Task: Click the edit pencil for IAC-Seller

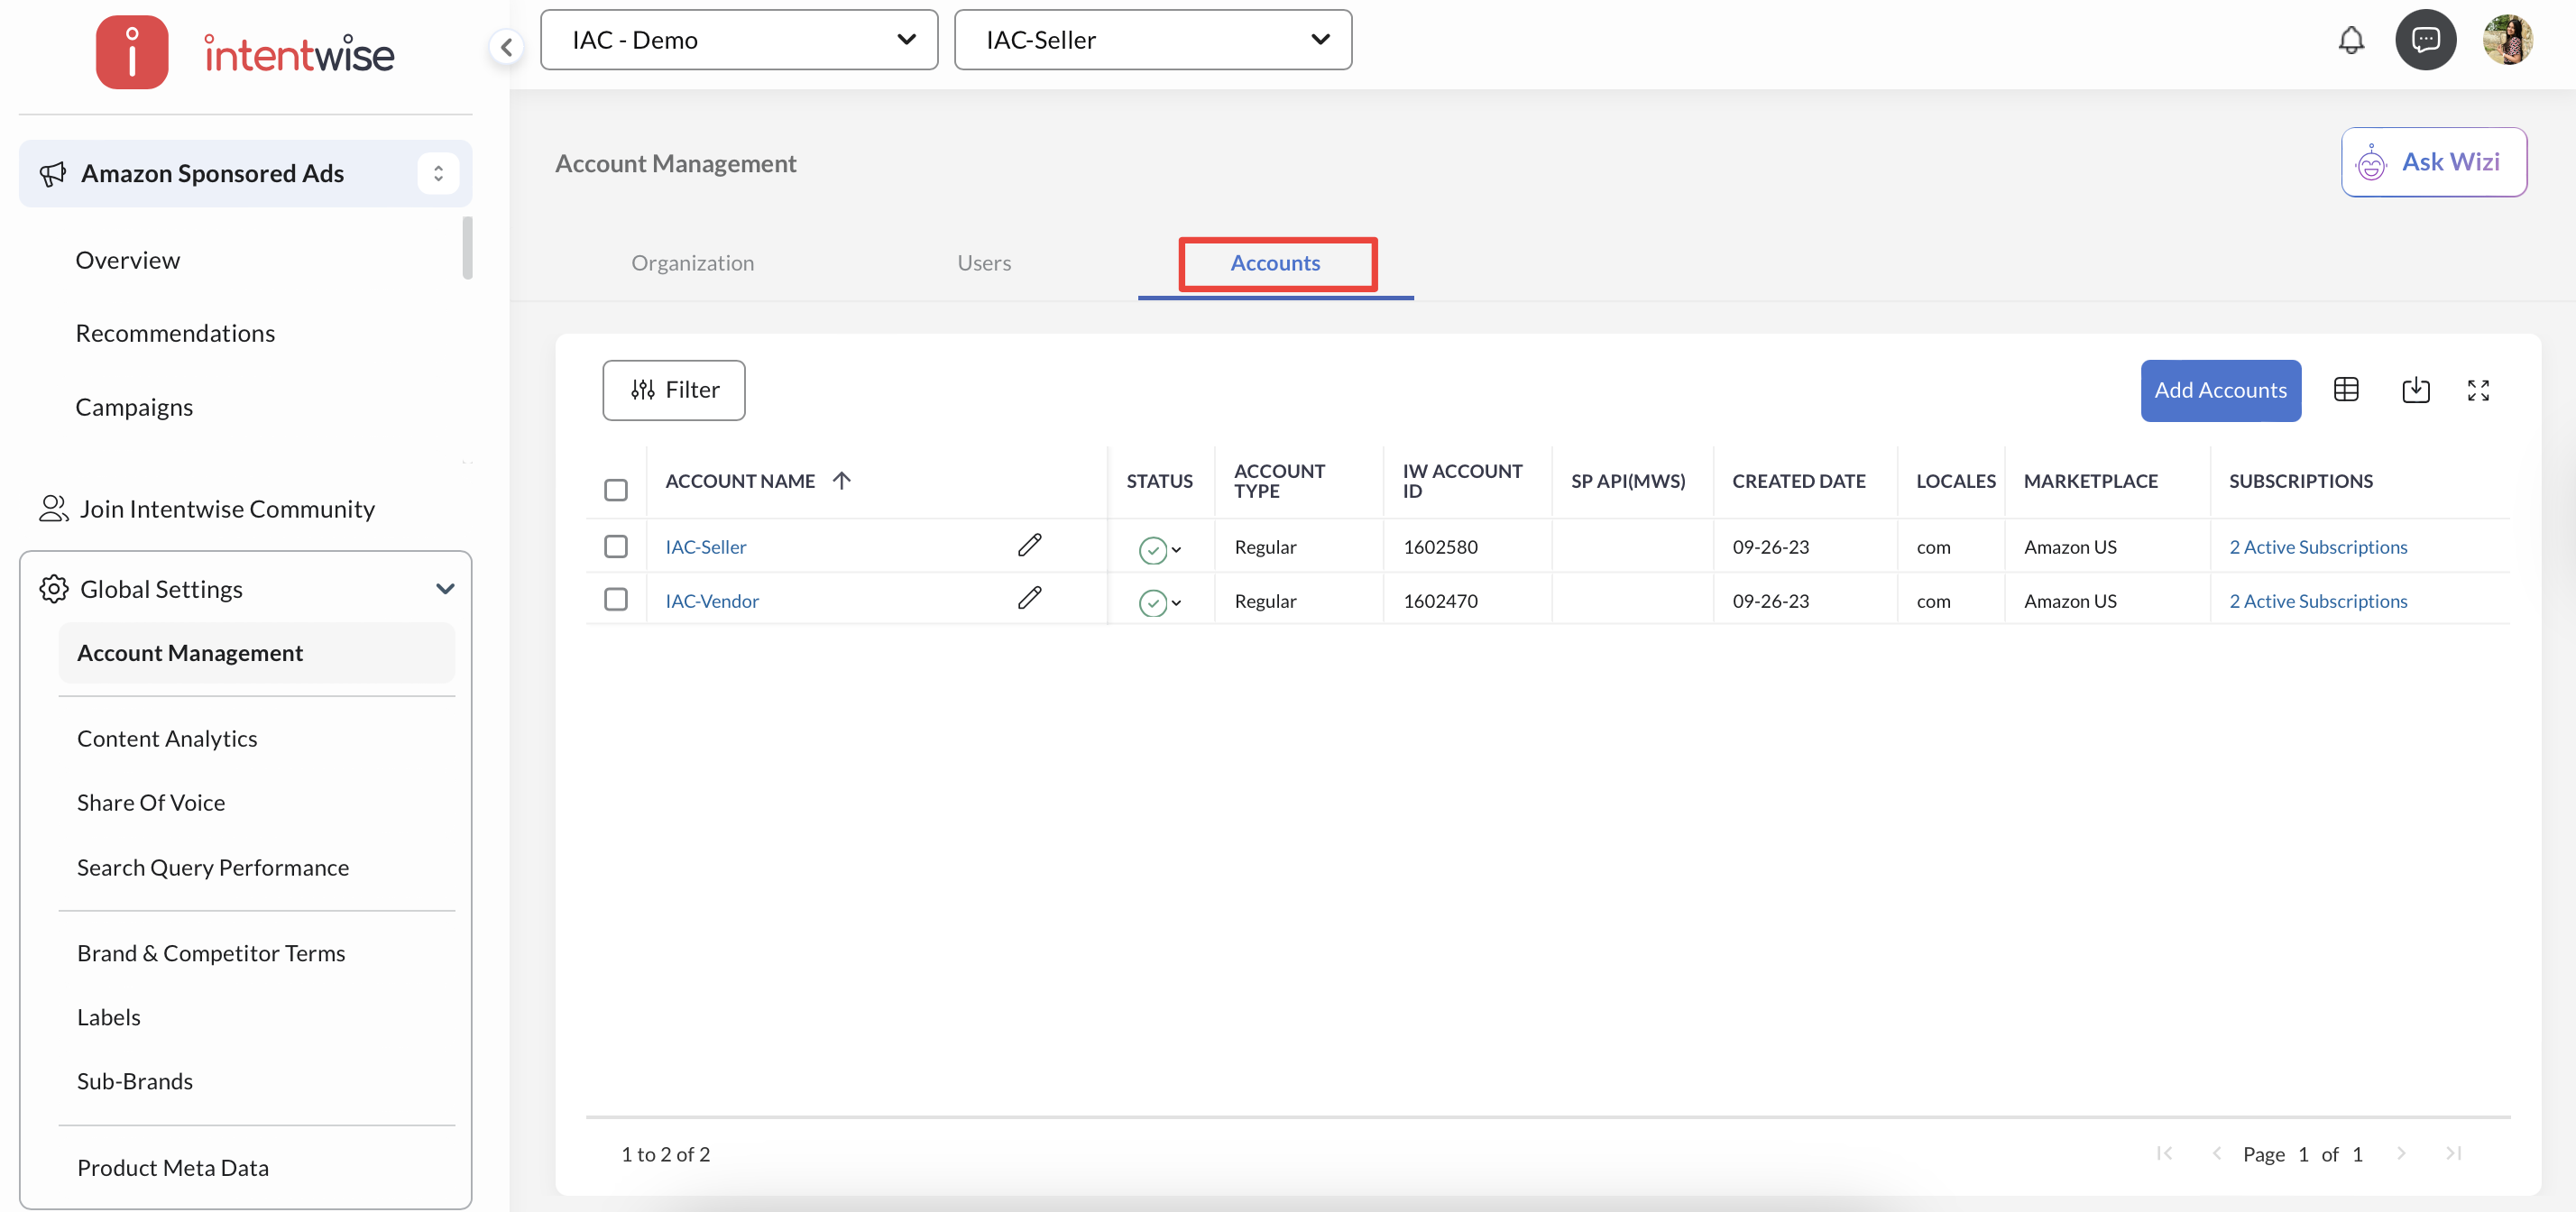Action: coord(1029,545)
